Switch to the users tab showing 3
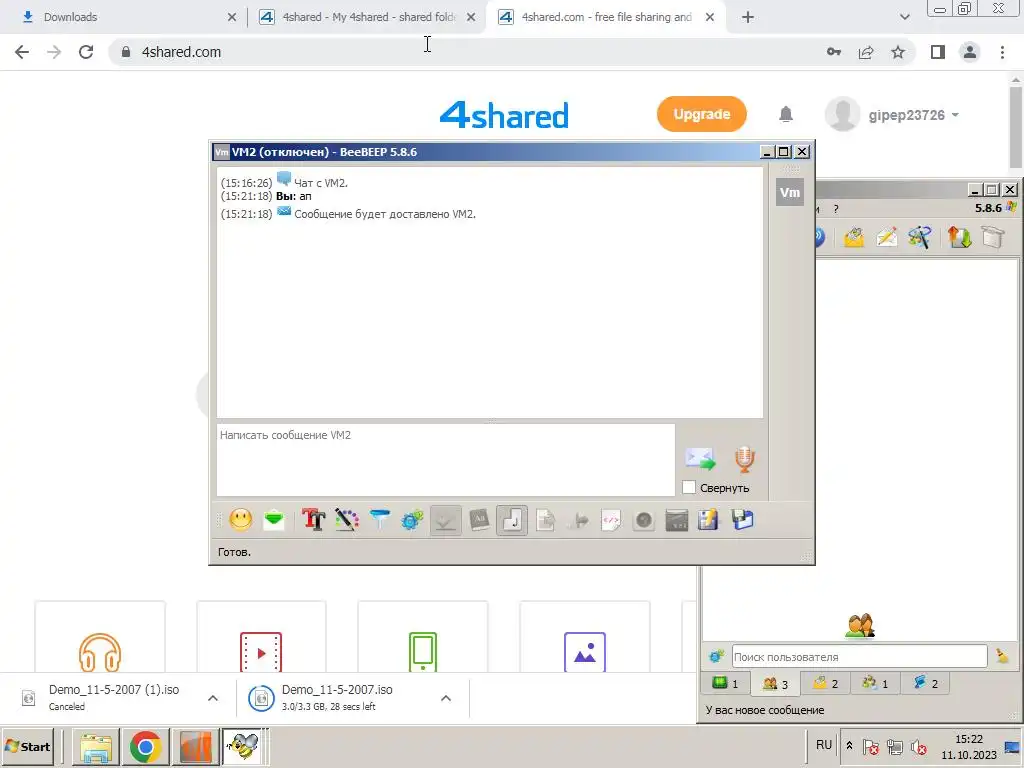Screen dimensions: 1024x768 [x=775, y=683]
